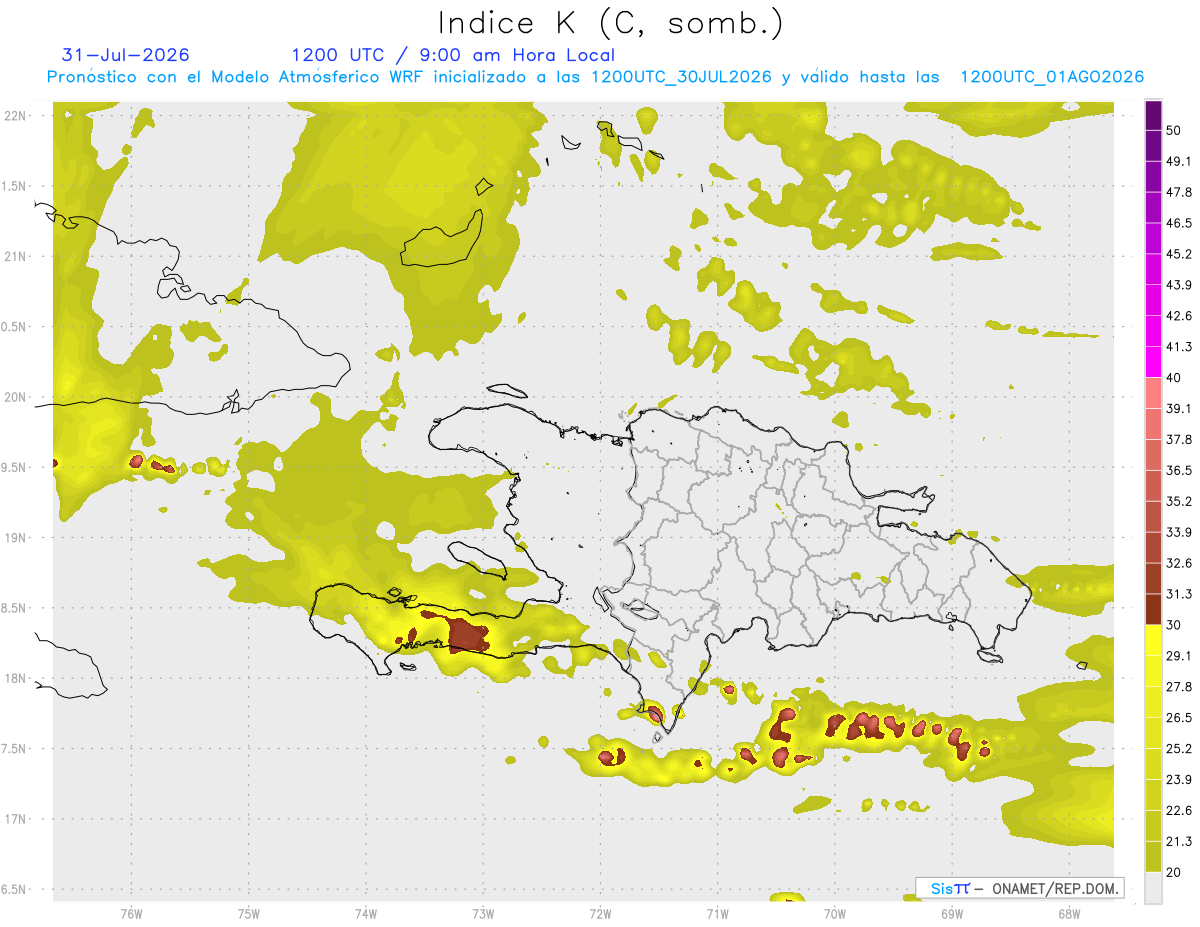Click the 72W longitude label

coord(600,913)
